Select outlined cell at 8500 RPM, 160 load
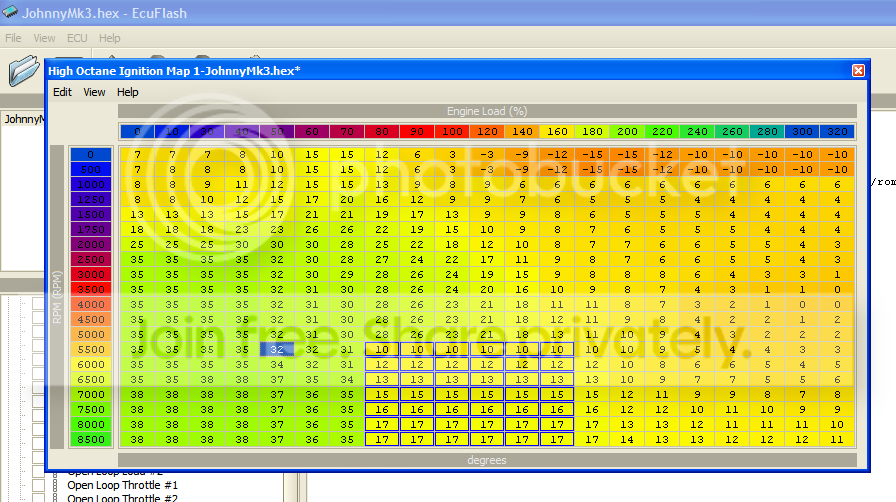This screenshot has height=502, width=896. click(557, 439)
